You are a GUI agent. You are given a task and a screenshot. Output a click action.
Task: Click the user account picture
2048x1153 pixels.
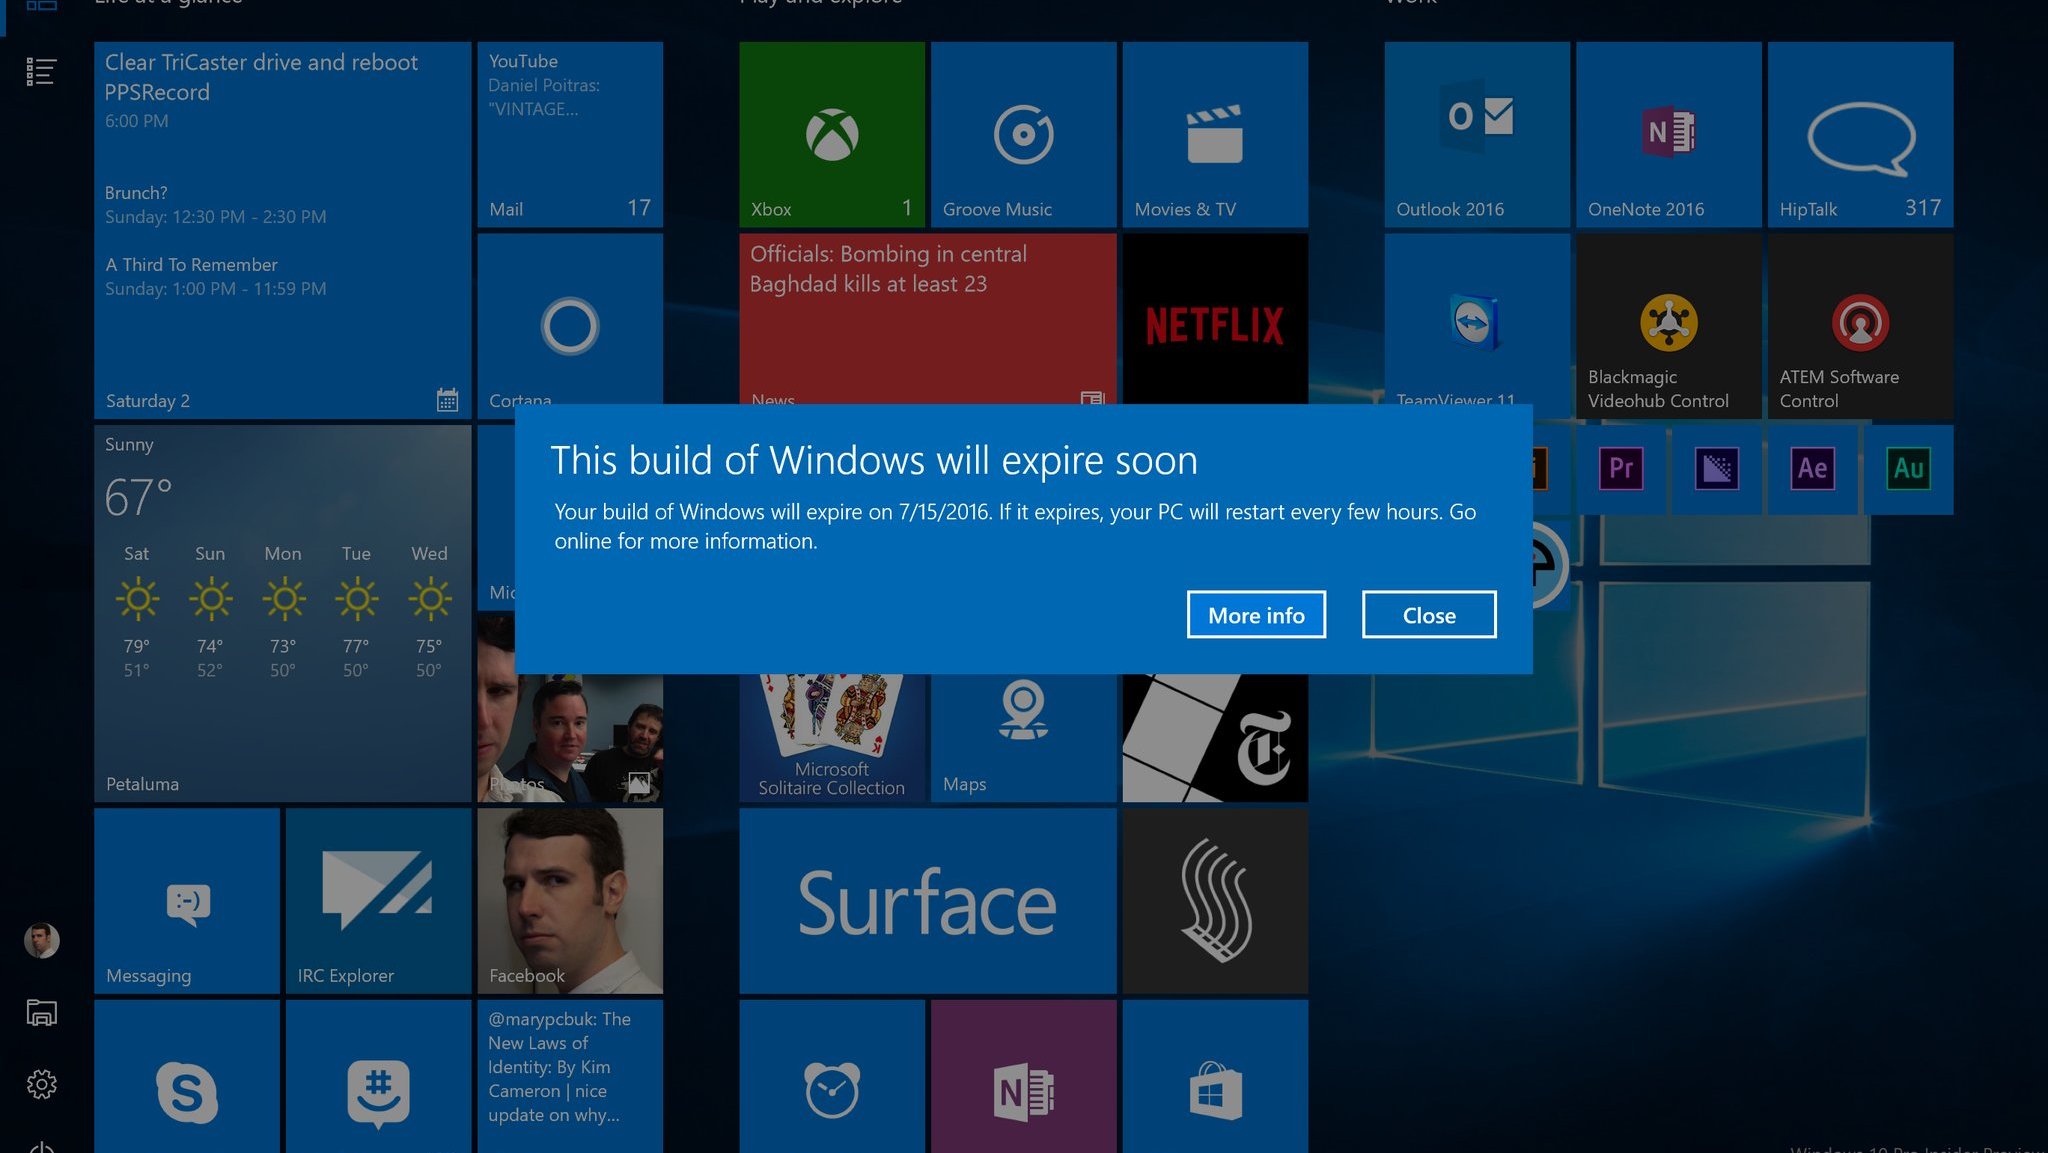point(41,940)
